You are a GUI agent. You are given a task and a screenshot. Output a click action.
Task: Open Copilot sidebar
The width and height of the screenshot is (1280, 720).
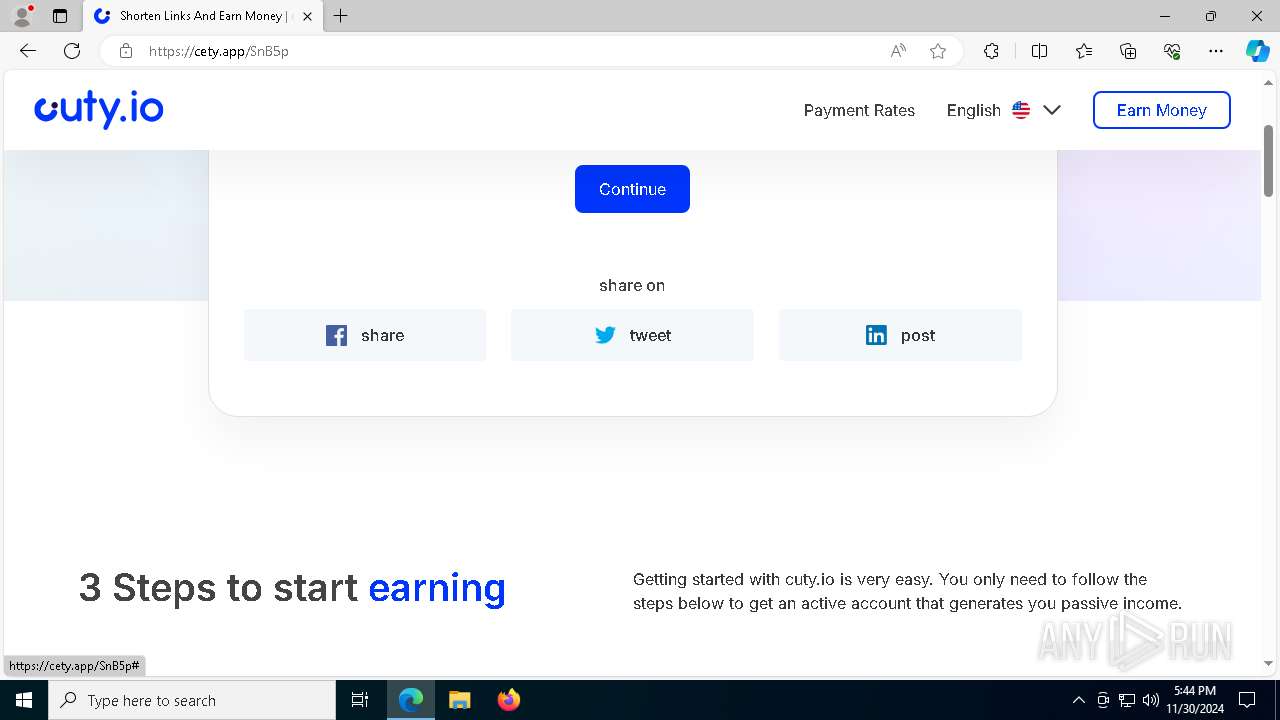point(1258,51)
